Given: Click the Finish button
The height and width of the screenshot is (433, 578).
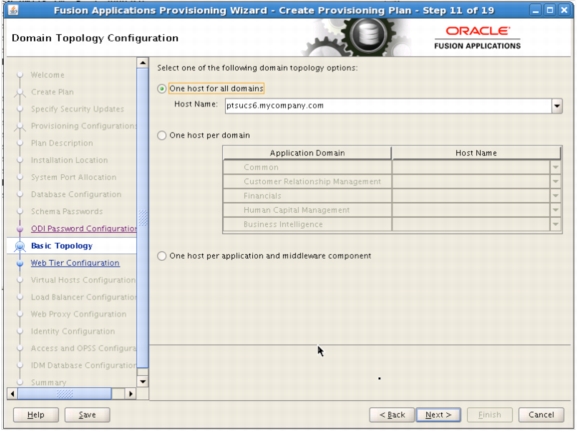Looking at the screenshot, I should pos(490,415).
